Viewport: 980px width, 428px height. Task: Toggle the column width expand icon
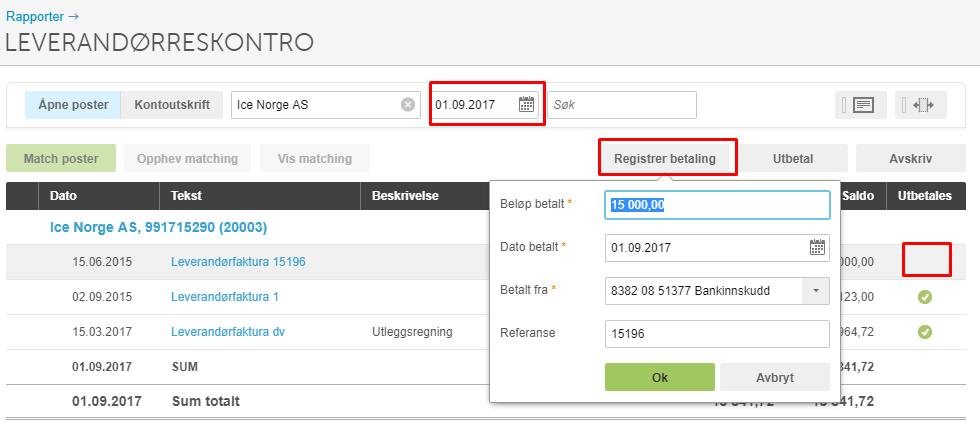pos(921,105)
